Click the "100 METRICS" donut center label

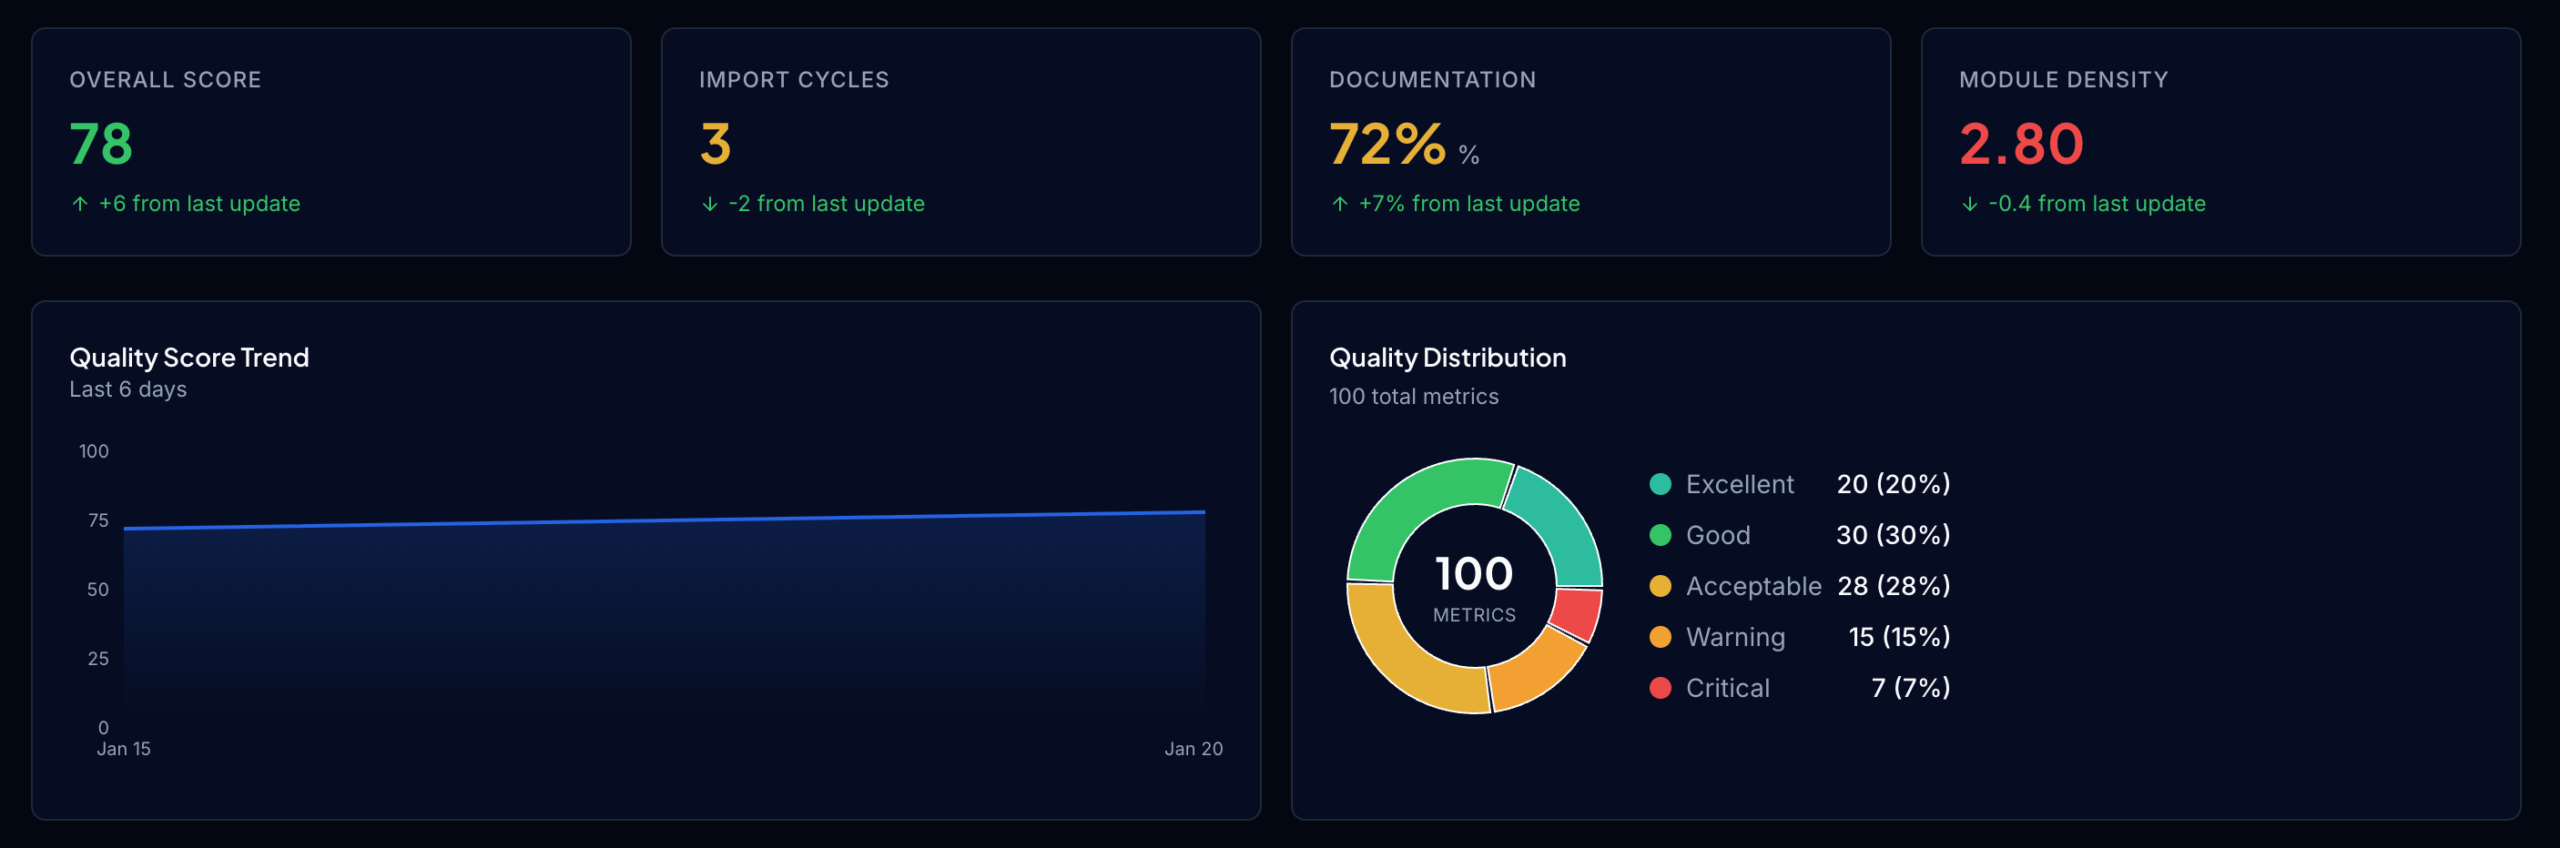tap(1475, 588)
